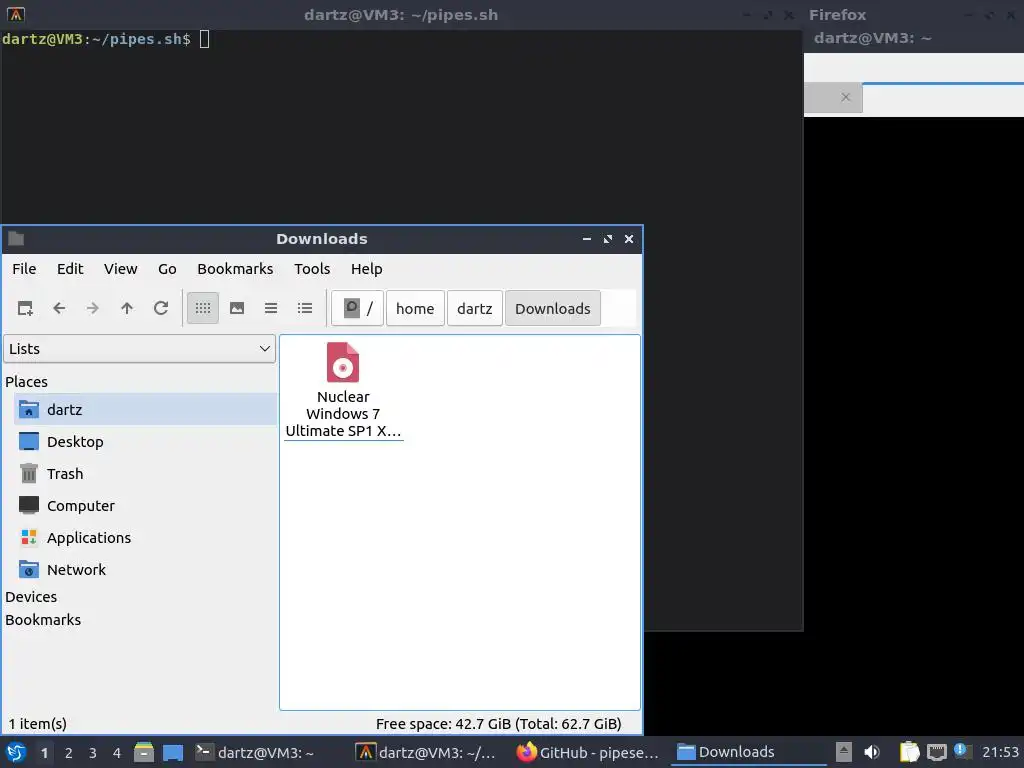The height and width of the screenshot is (768, 1024).
Task: Click the 'Downloads' path button
Action: pyautogui.click(x=552, y=308)
